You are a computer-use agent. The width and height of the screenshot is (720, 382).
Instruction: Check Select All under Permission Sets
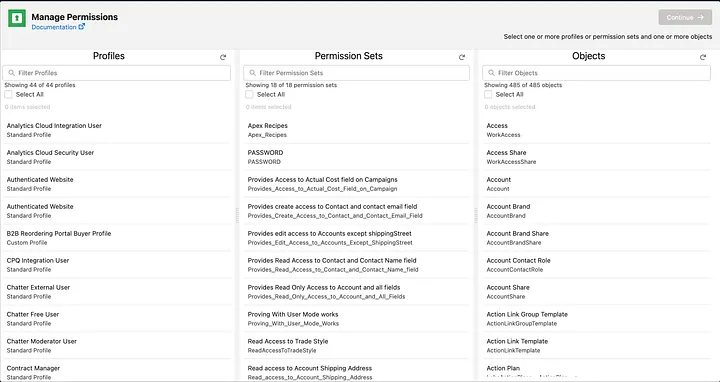(x=249, y=95)
